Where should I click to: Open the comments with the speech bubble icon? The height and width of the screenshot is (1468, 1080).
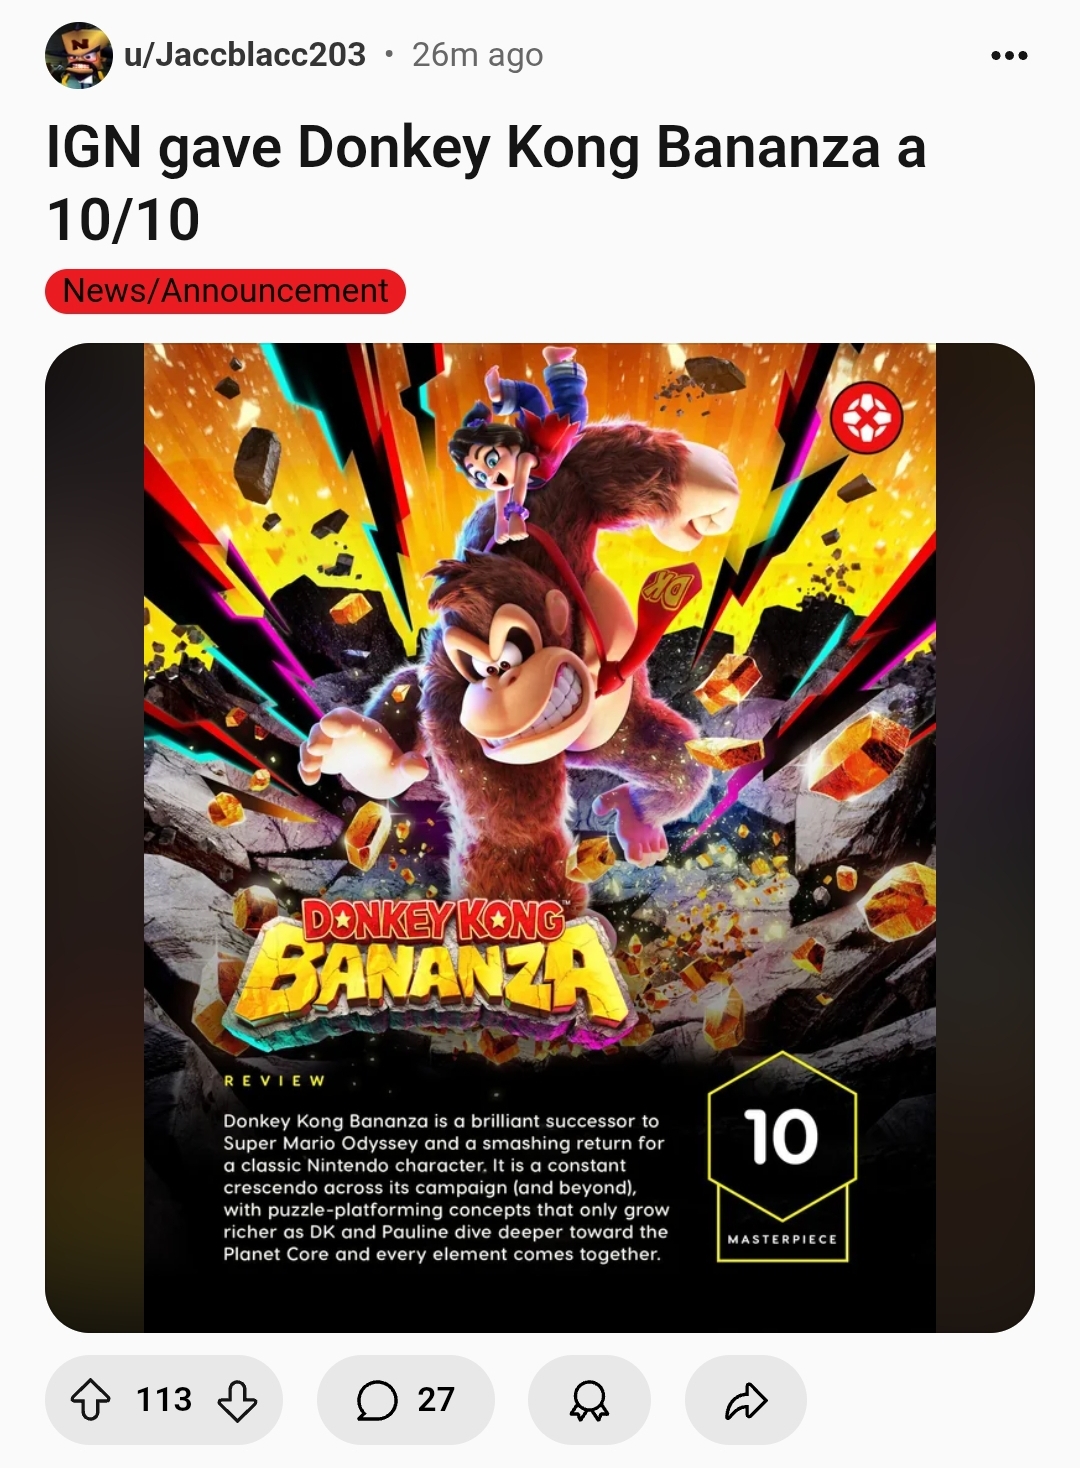point(376,1400)
